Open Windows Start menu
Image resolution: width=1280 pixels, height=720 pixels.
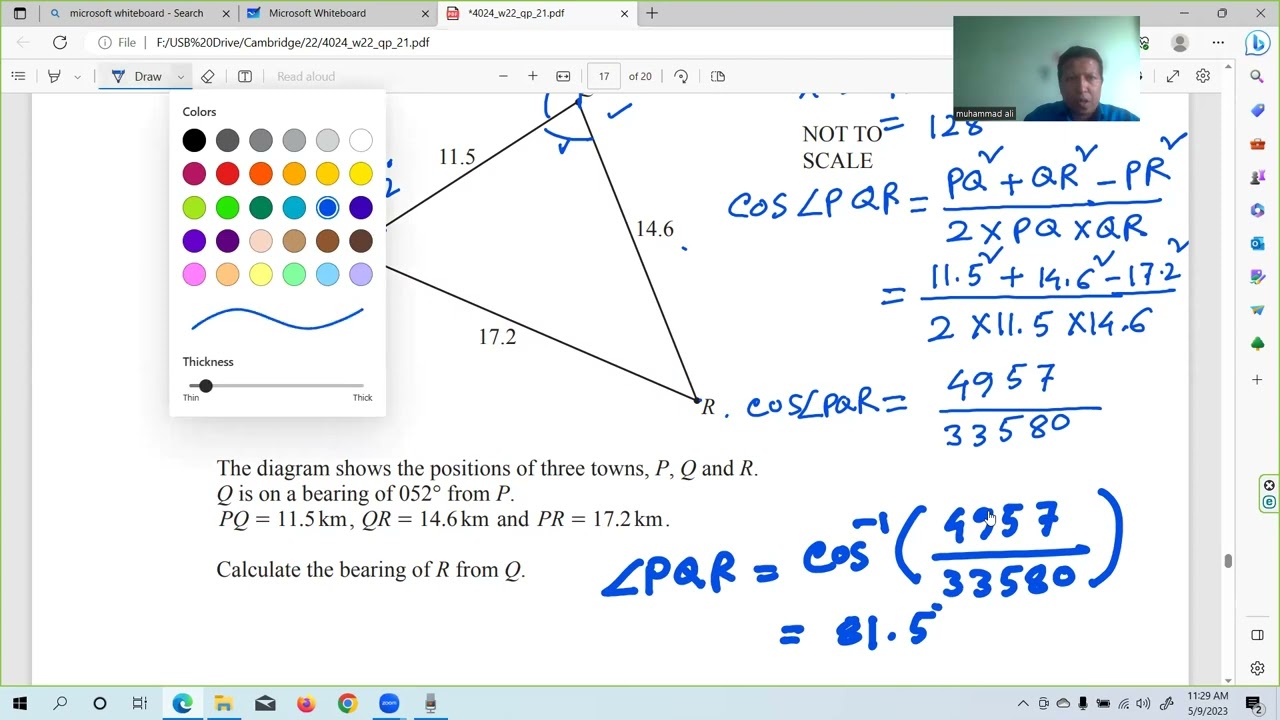(19, 704)
